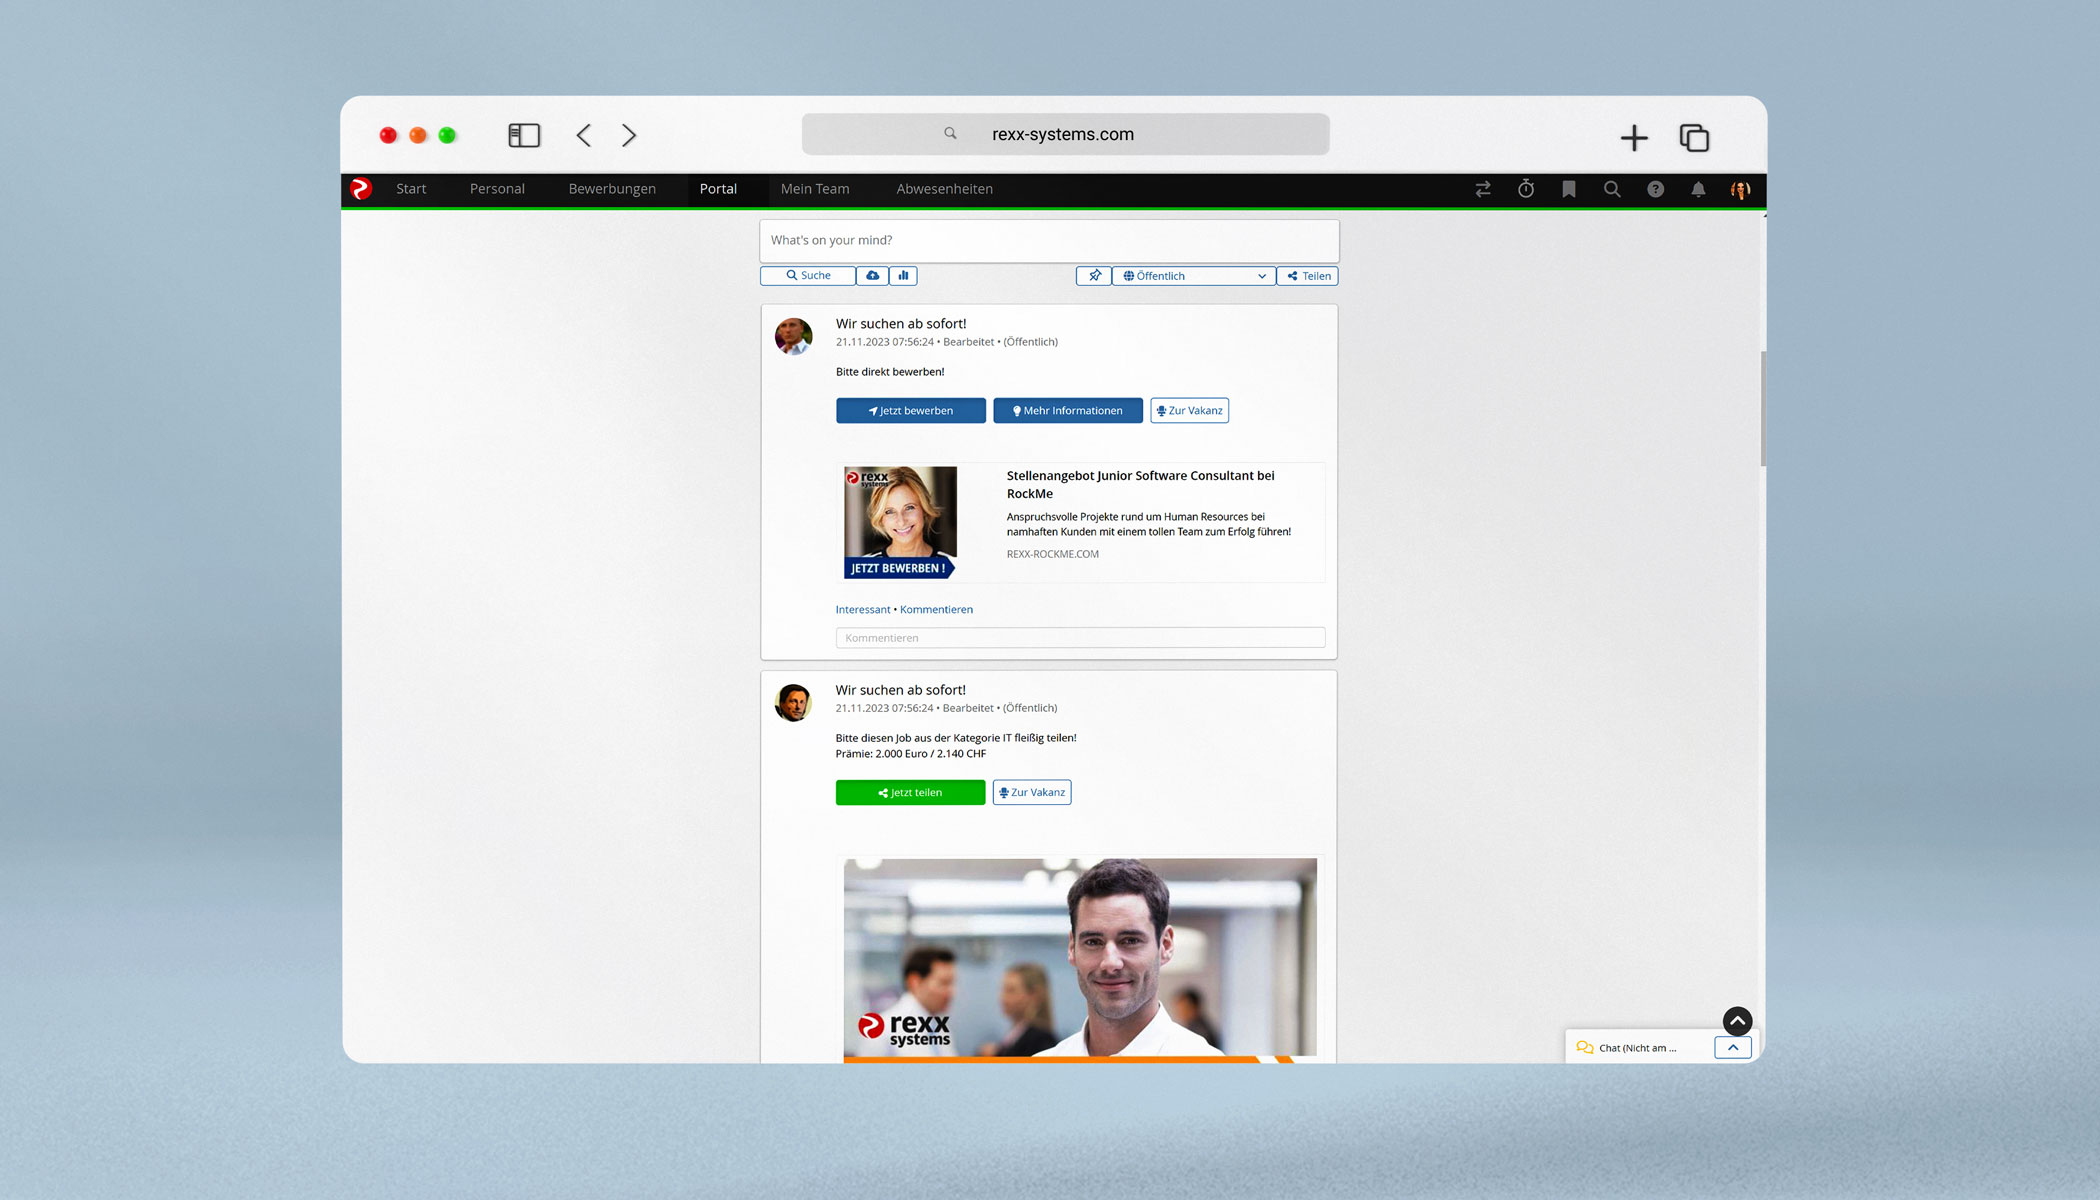This screenshot has height=1200, width=2100.
Task: Click the switch module arrows icon
Action: click(1483, 189)
